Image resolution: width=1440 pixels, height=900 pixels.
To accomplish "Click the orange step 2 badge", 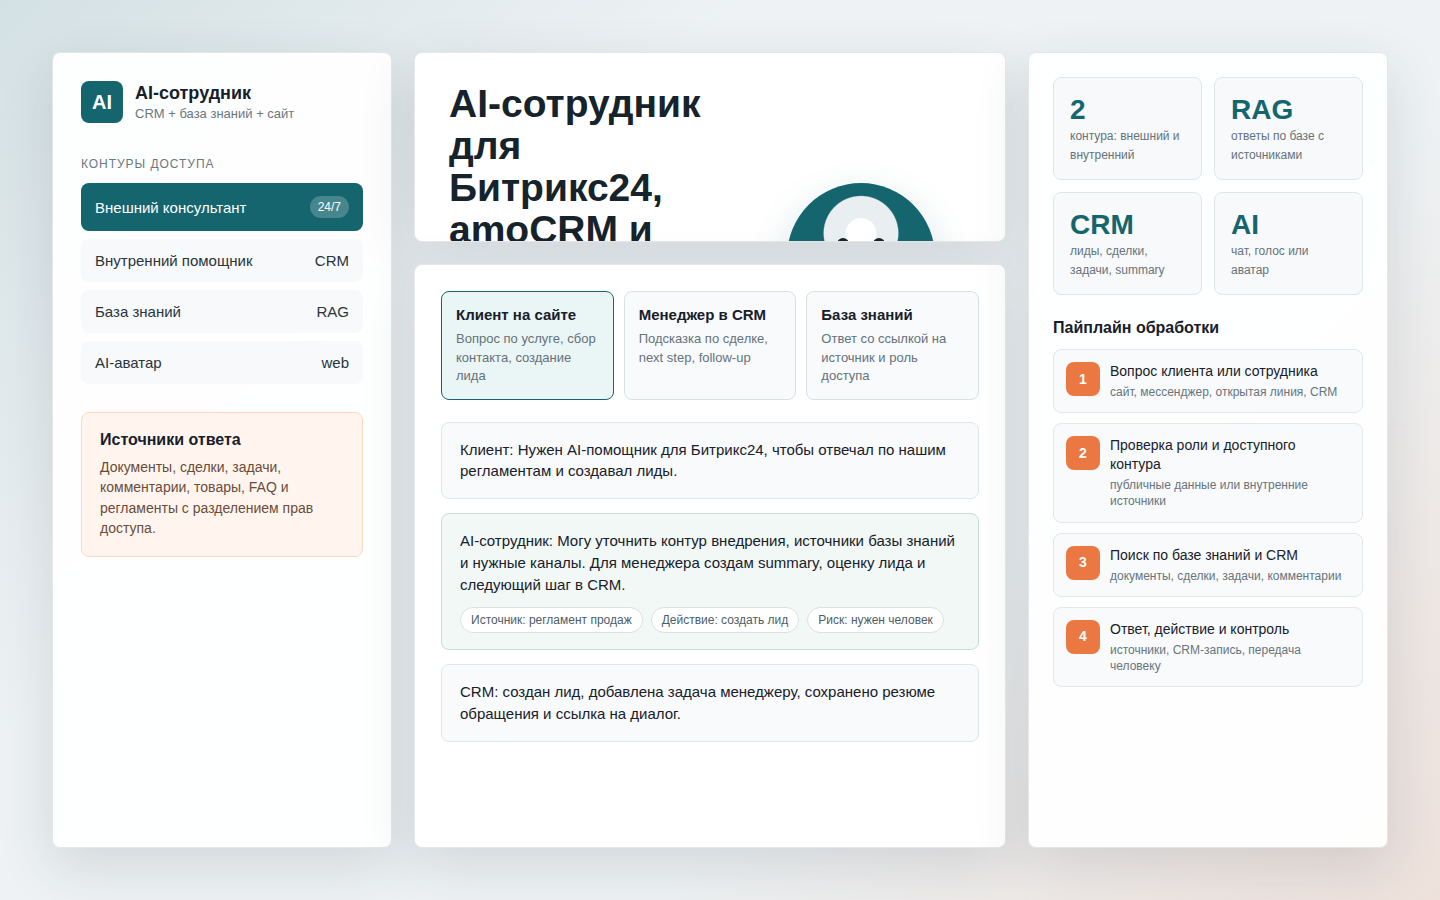I will coord(1082,453).
